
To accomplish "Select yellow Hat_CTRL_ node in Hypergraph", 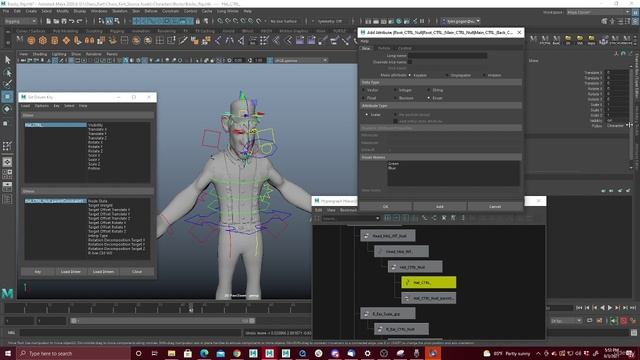I will click(429, 282).
